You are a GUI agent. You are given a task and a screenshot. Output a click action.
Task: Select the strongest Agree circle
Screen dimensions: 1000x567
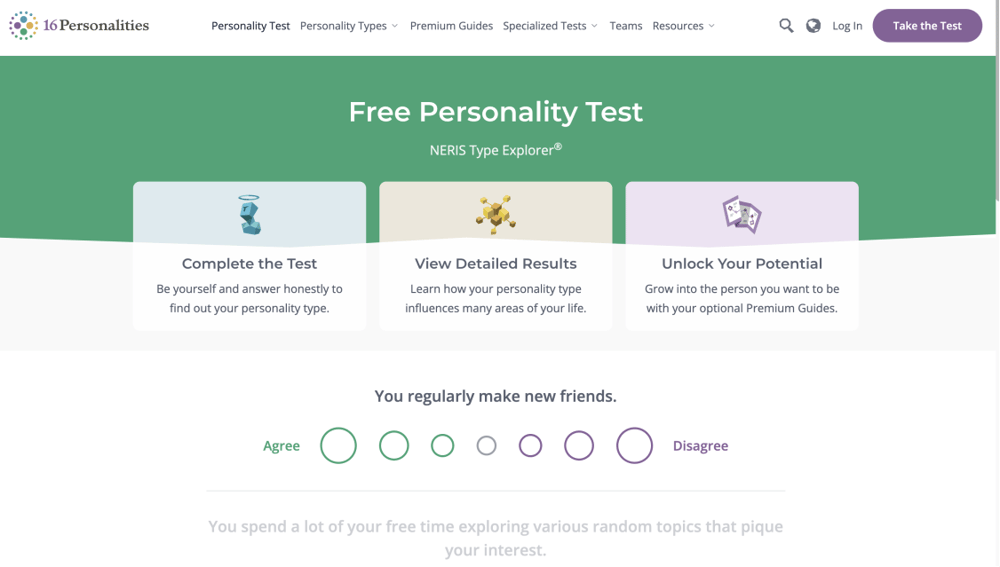click(338, 446)
